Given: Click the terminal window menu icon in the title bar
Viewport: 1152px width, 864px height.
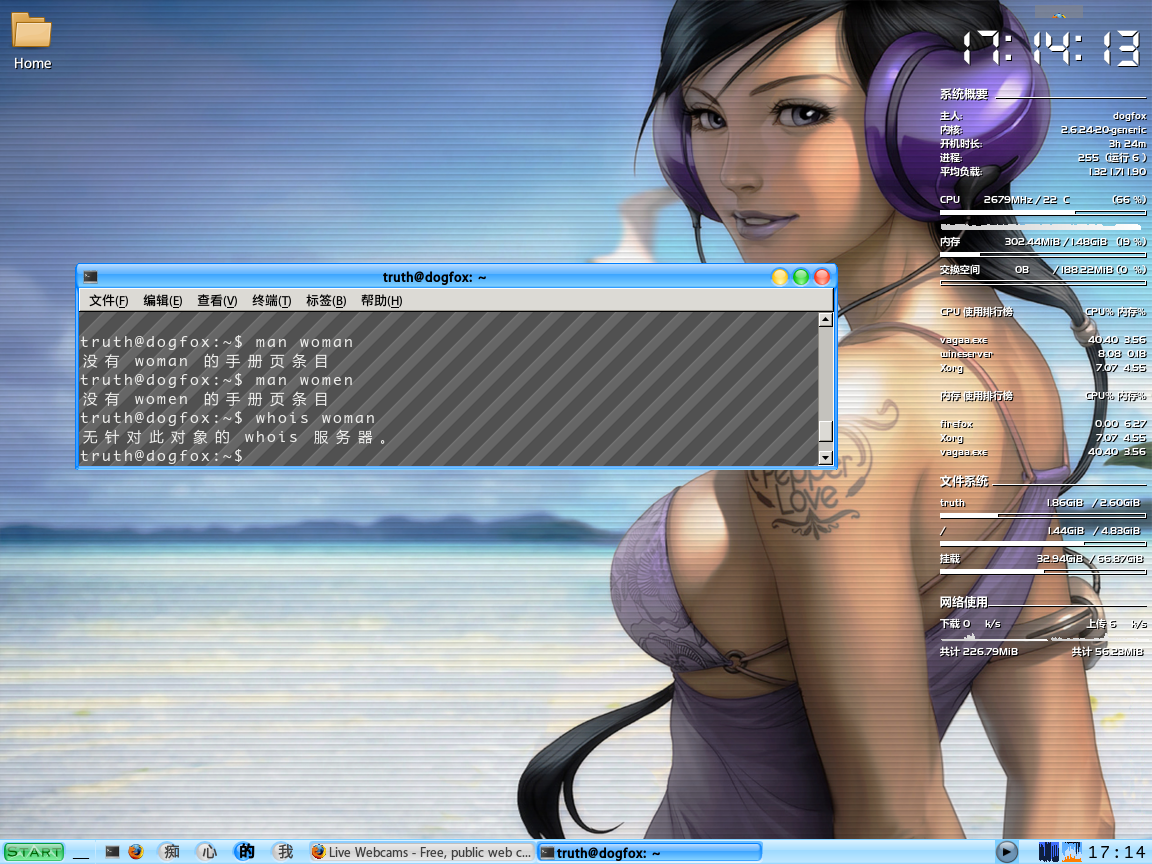Looking at the screenshot, I should (90, 277).
